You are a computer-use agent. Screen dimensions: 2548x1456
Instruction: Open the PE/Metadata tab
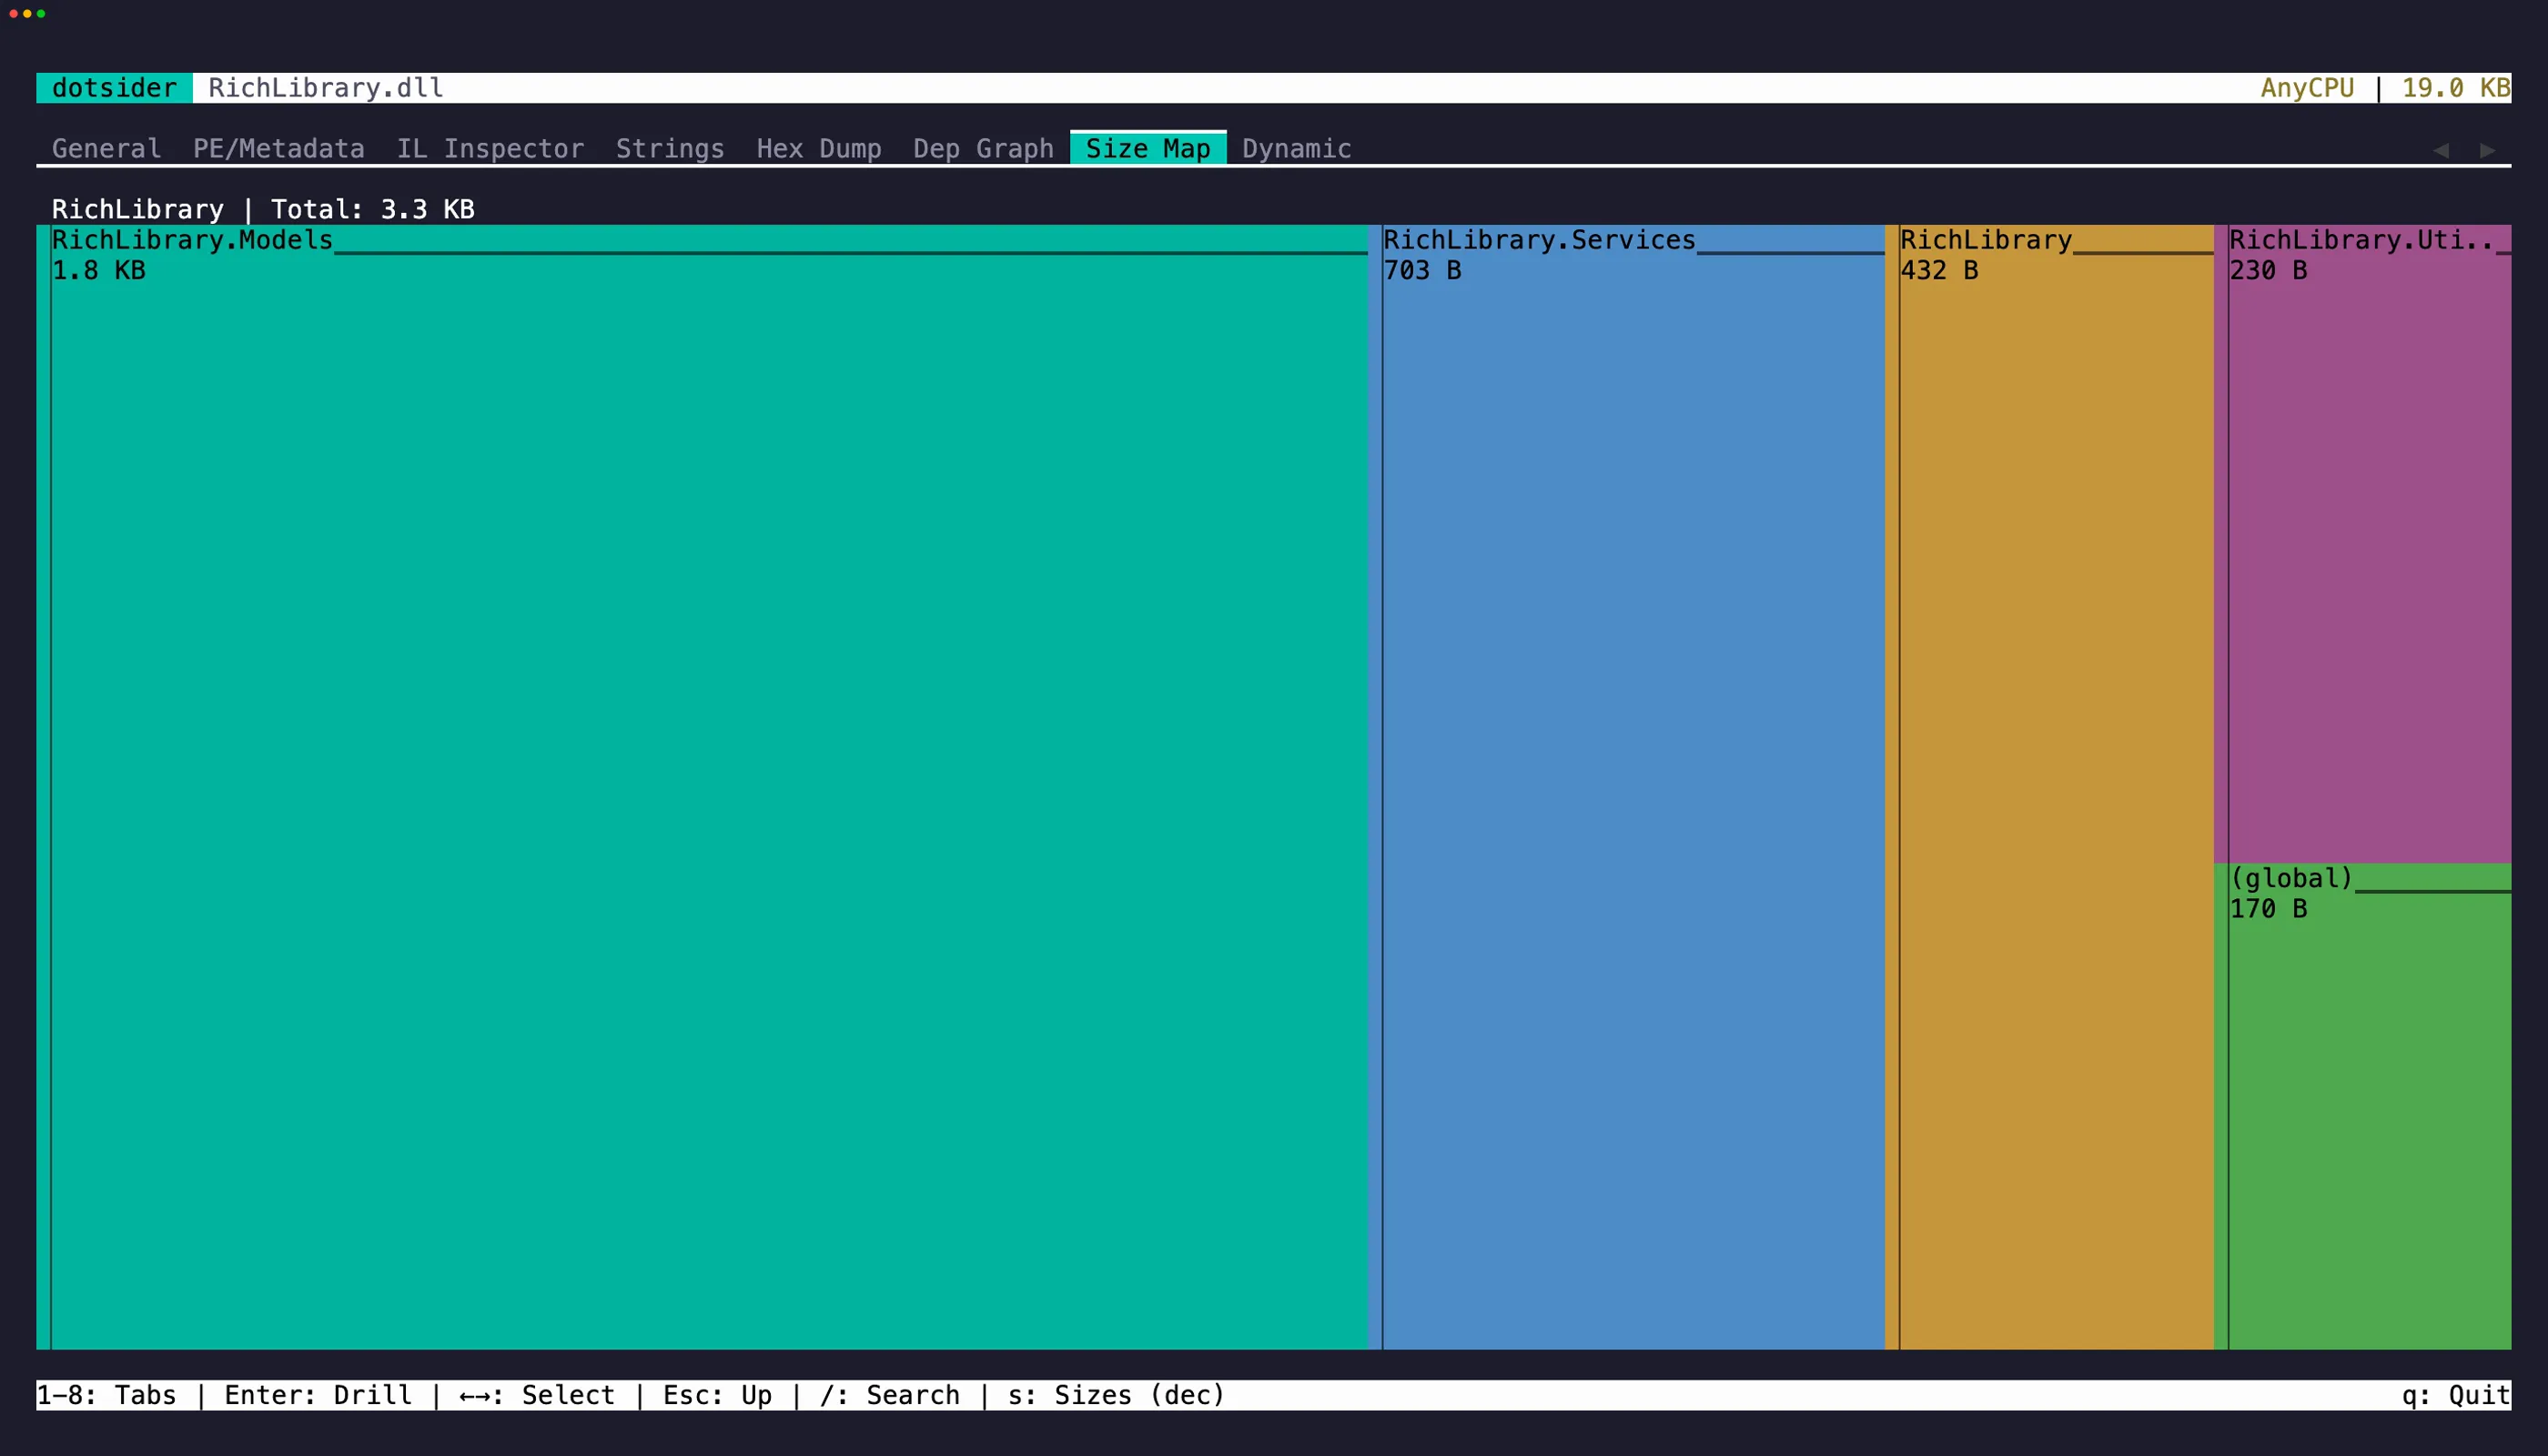click(278, 148)
